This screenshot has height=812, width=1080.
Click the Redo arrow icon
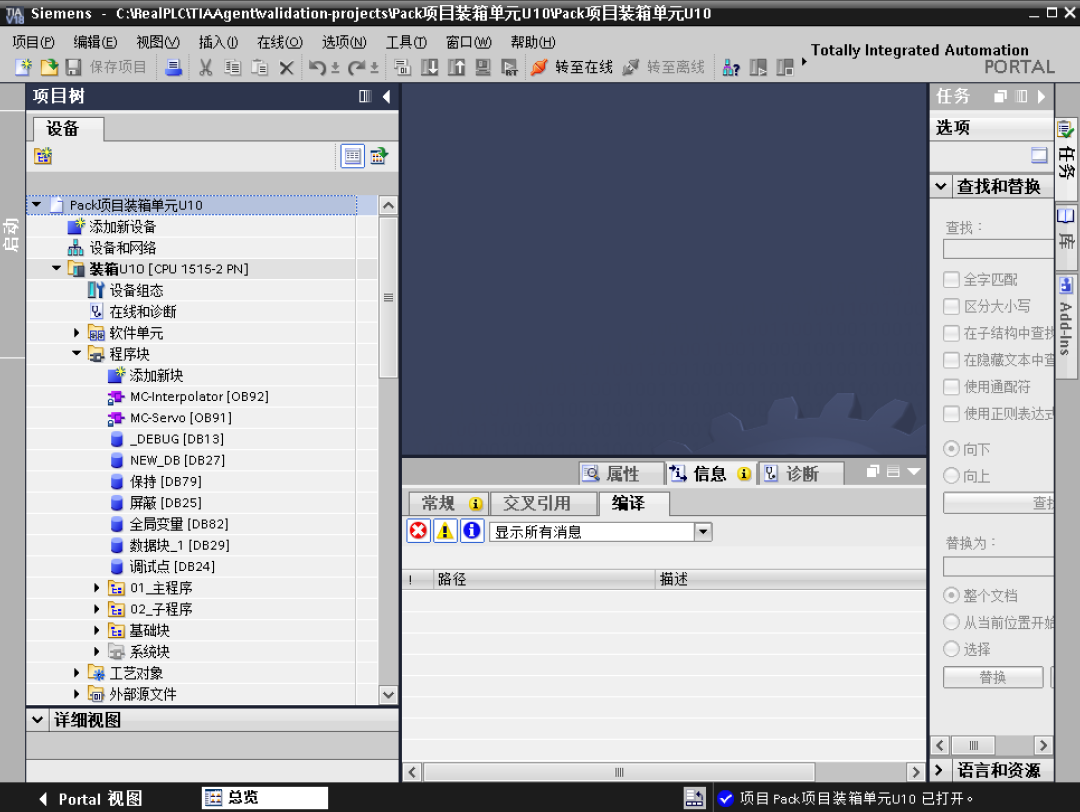(356, 67)
